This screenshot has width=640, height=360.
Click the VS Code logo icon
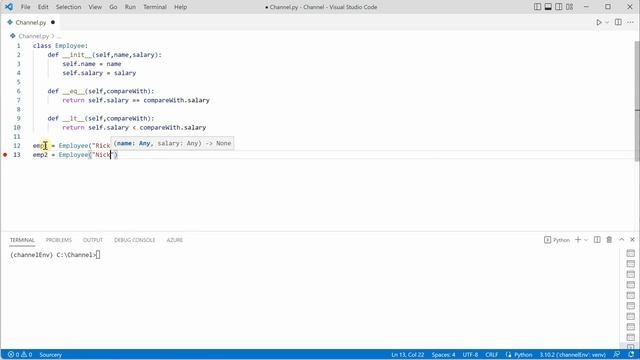point(9,7)
